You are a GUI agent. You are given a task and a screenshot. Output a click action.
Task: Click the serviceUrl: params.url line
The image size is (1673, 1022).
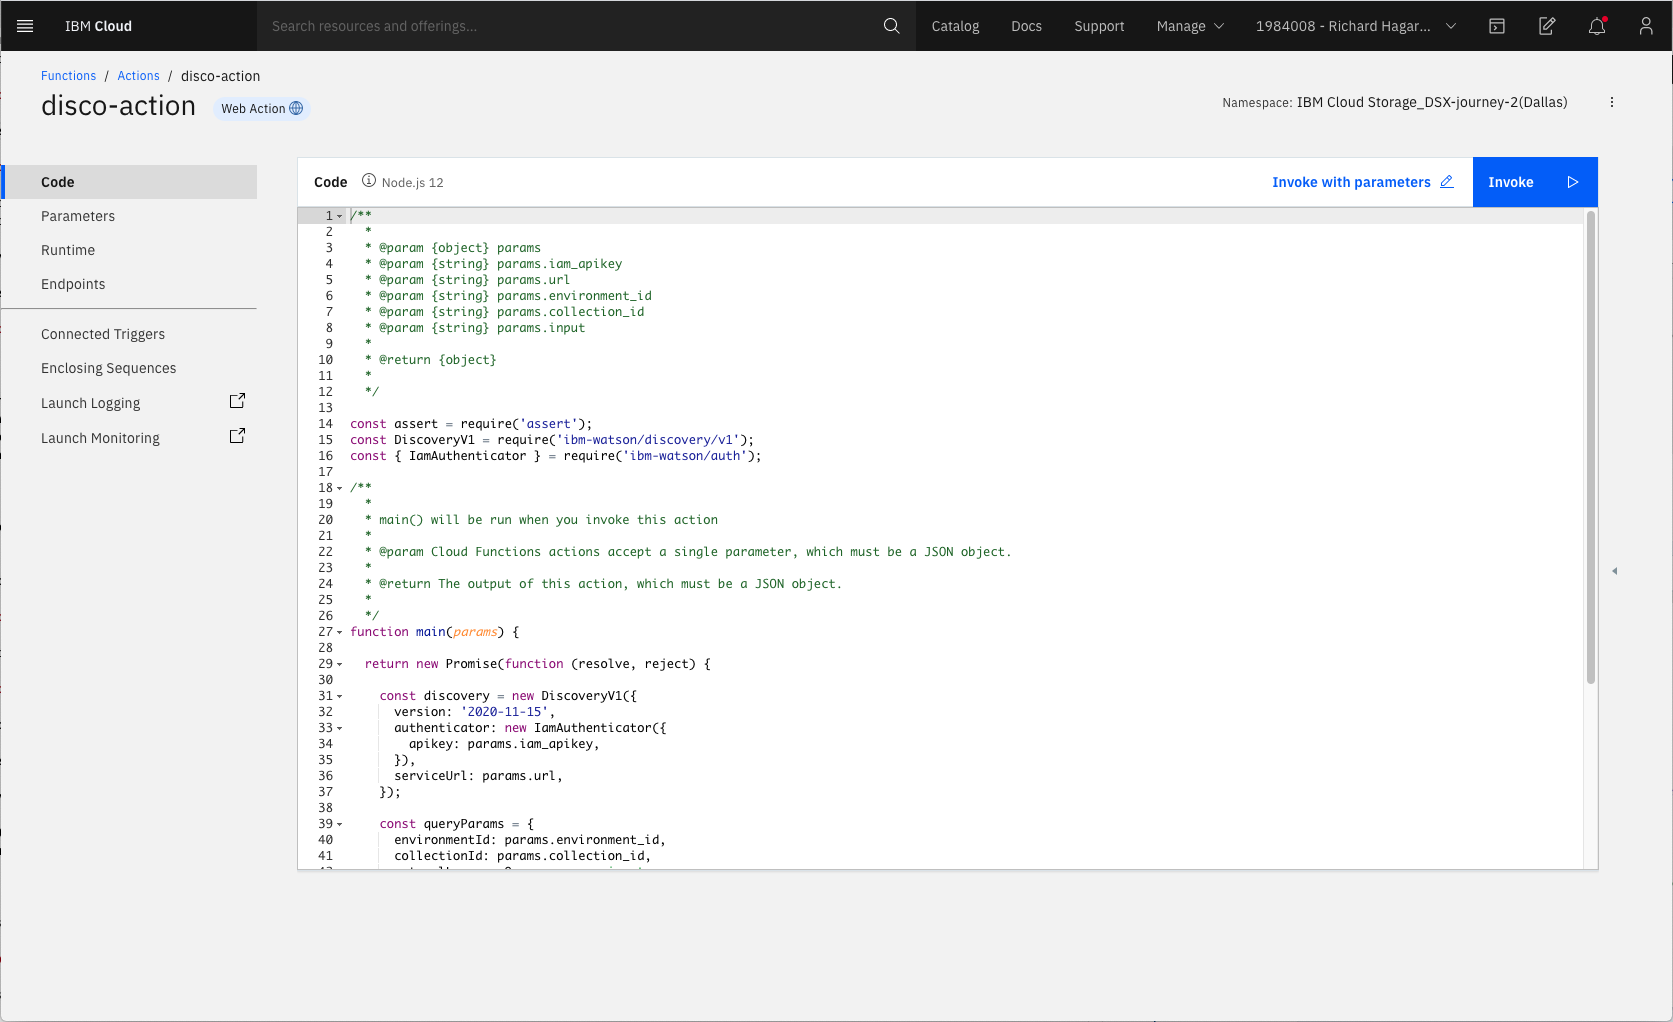tap(478, 776)
